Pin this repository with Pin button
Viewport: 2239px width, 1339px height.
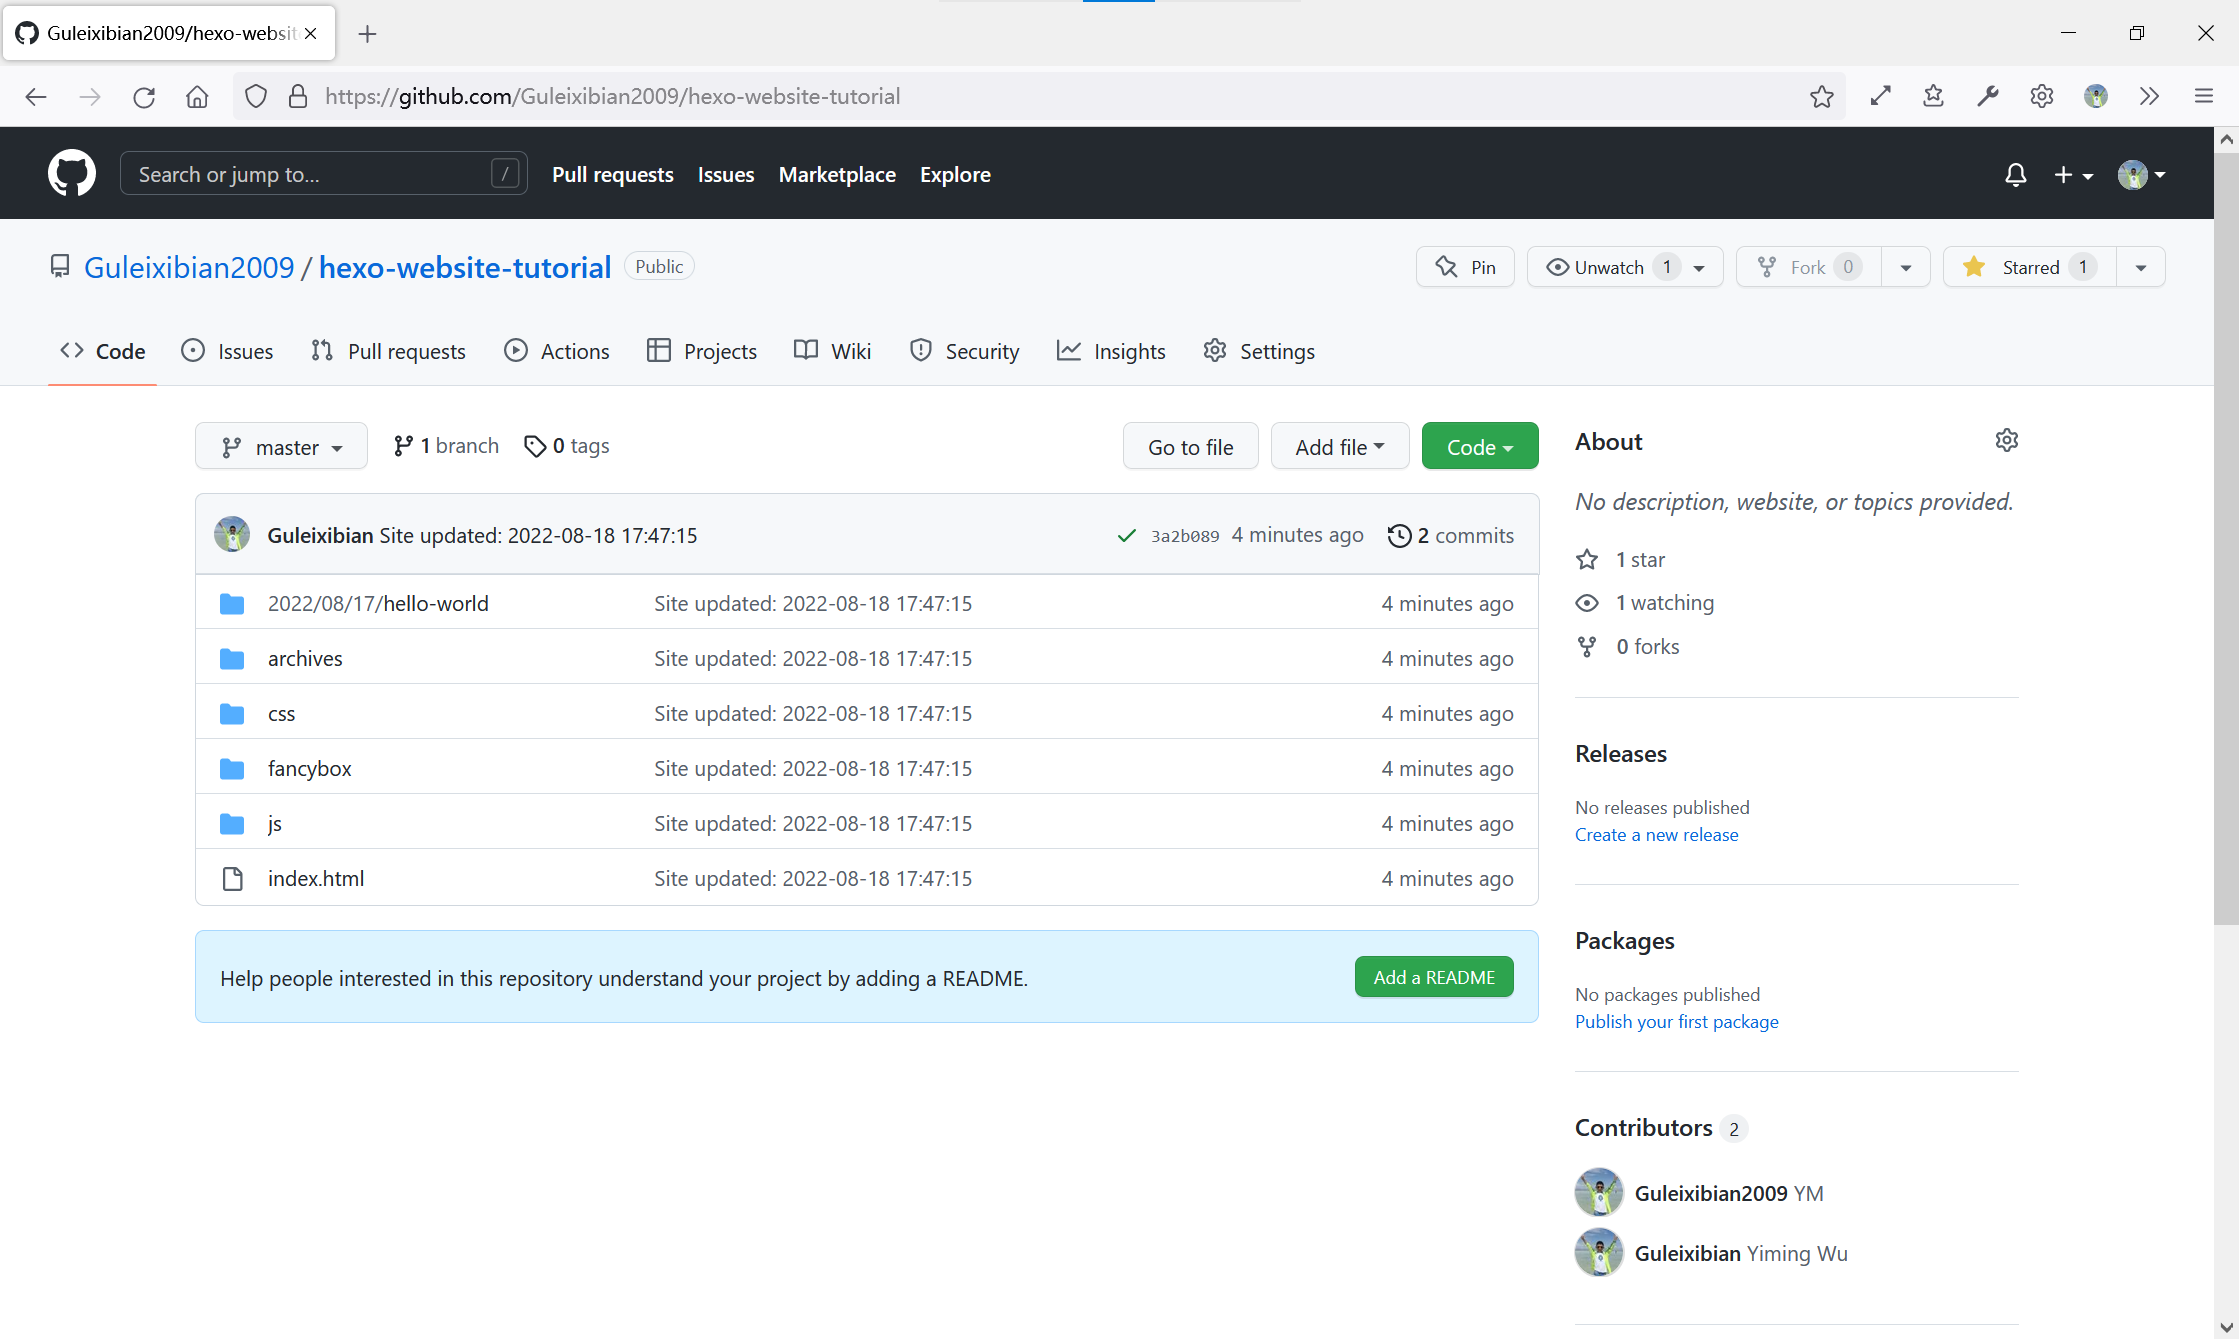click(x=1465, y=267)
